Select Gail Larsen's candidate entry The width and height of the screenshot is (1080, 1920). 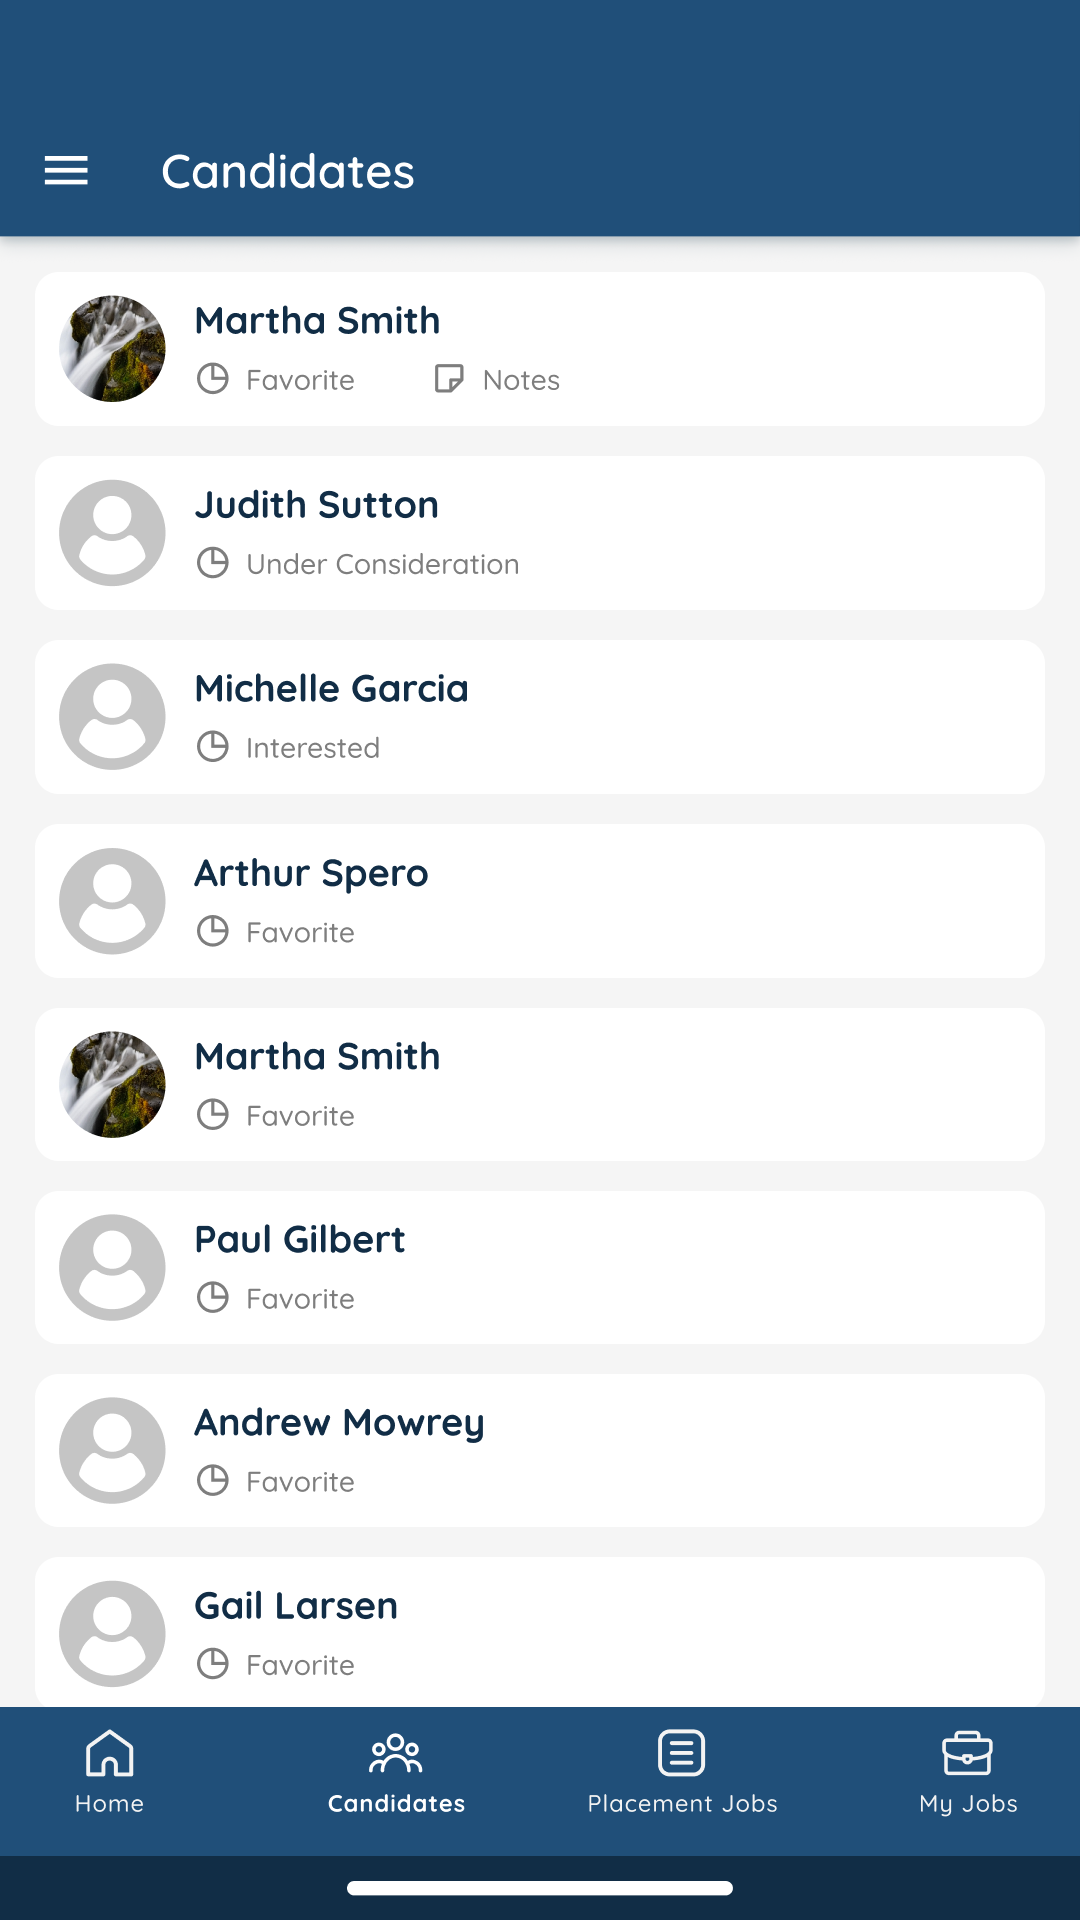tap(540, 1632)
